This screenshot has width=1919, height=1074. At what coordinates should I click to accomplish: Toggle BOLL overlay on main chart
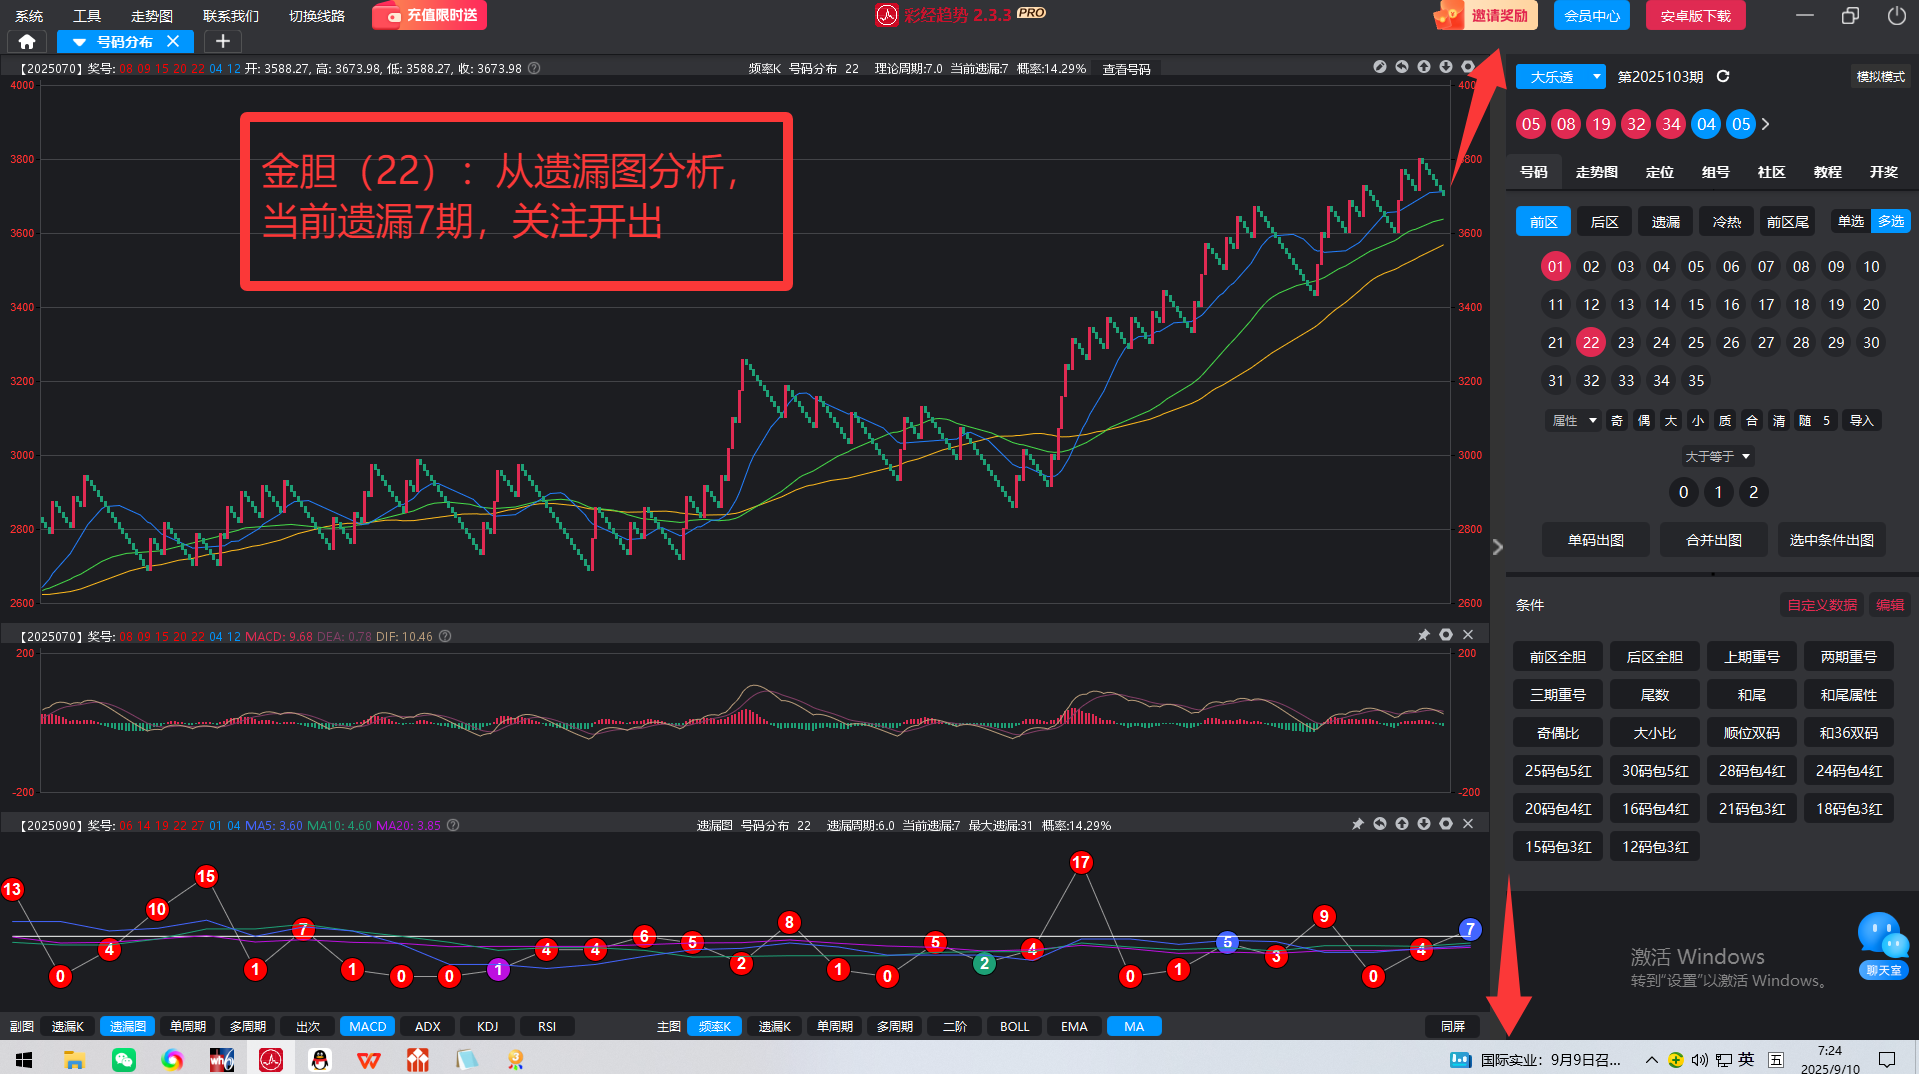tap(1014, 1026)
